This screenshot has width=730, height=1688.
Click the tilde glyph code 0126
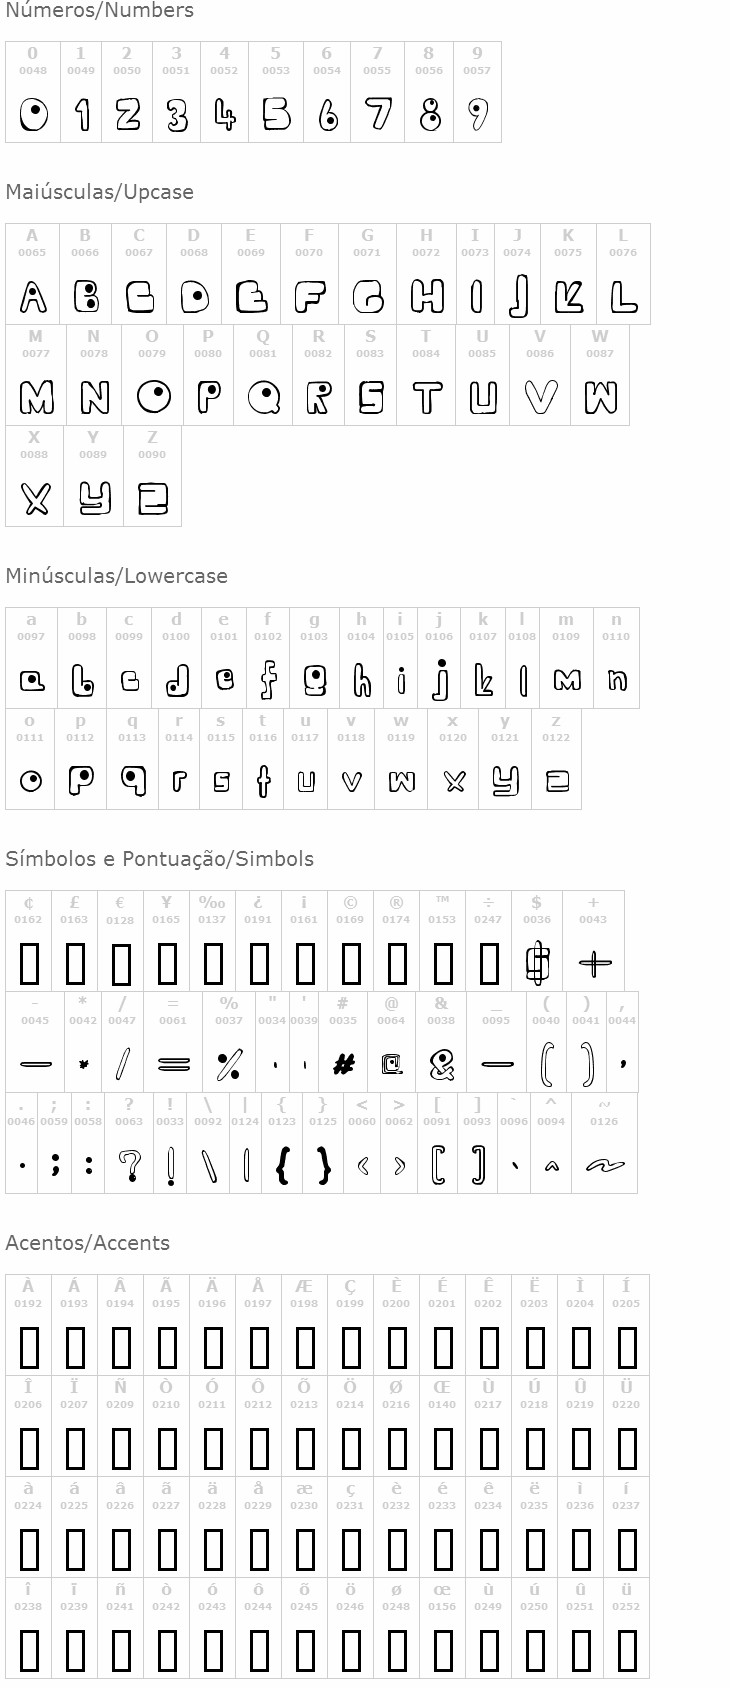[604, 1122]
